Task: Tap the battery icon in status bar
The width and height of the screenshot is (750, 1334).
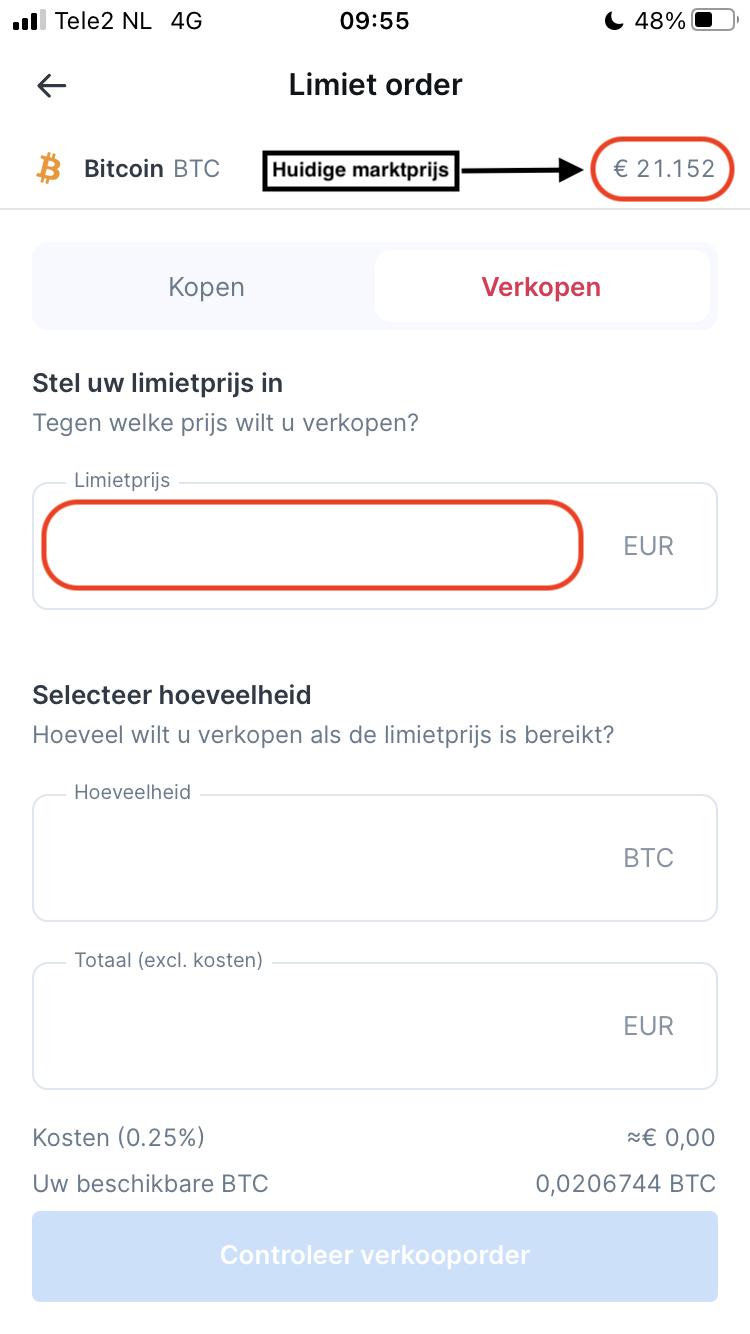Action: click(714, 20)
